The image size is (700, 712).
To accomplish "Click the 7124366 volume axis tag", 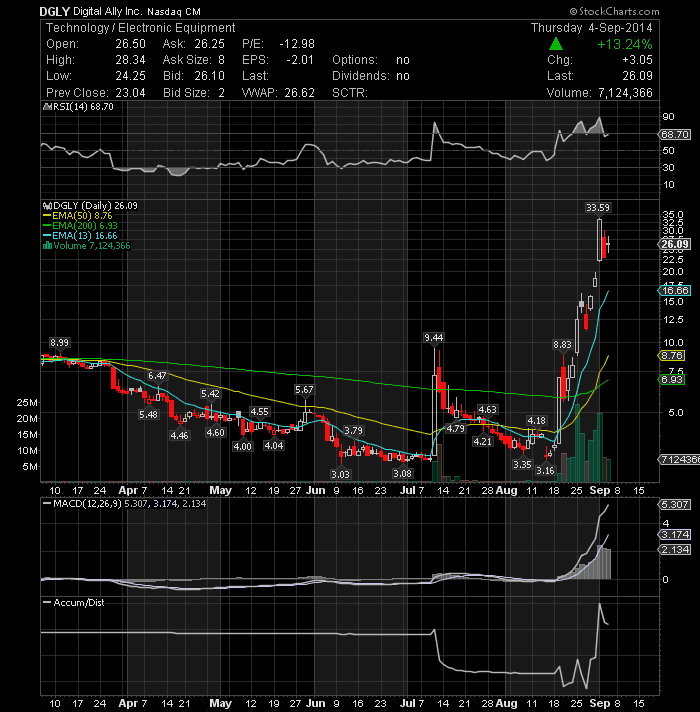I will point(679,460).
